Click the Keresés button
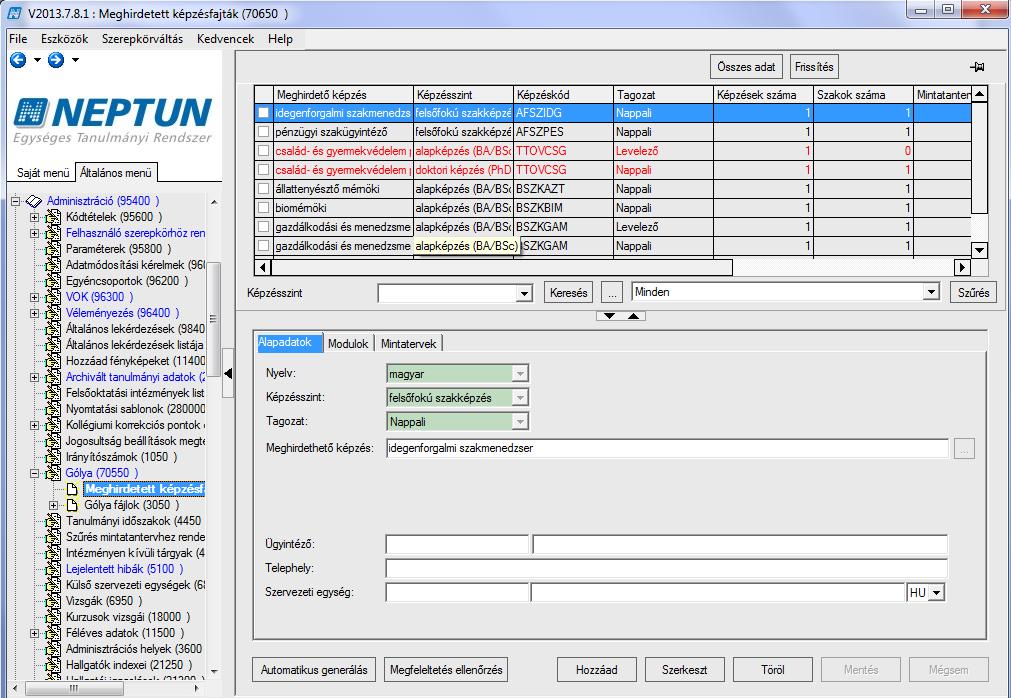 pyautogui.click(x=569, y=293)
